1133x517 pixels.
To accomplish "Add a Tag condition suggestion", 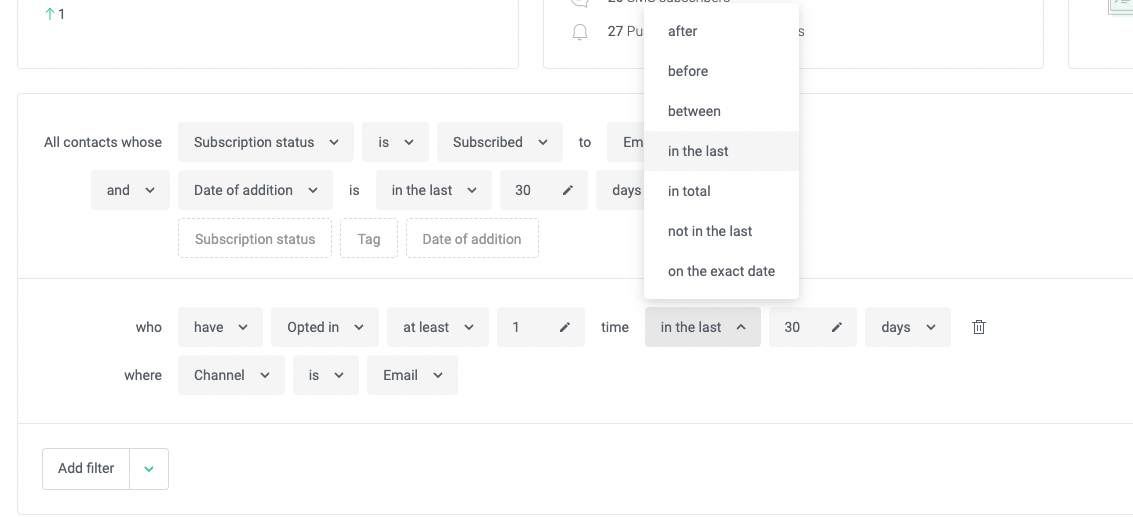I will coord(369,239).
